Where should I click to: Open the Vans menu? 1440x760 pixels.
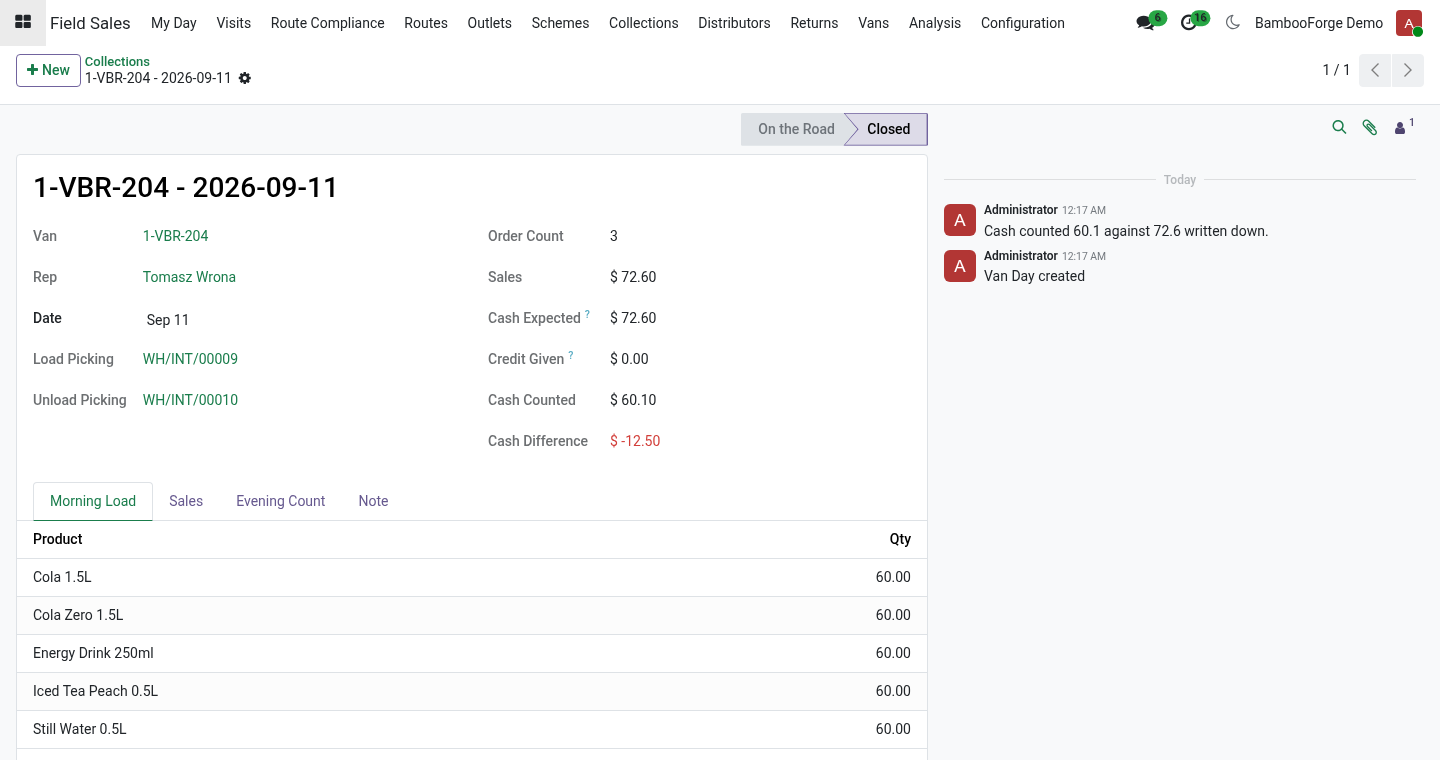(x=874, y=23)
